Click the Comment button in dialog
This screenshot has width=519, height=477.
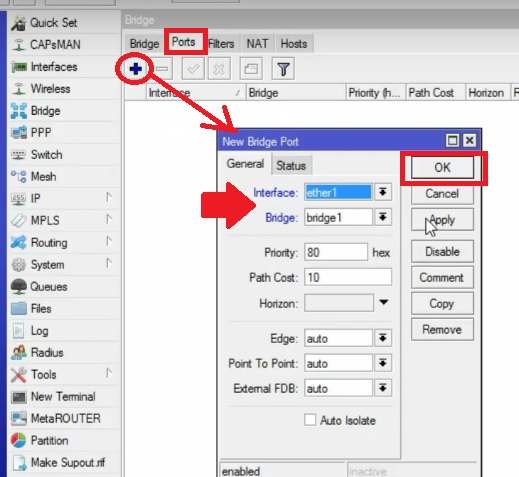(x=442, y=278)
